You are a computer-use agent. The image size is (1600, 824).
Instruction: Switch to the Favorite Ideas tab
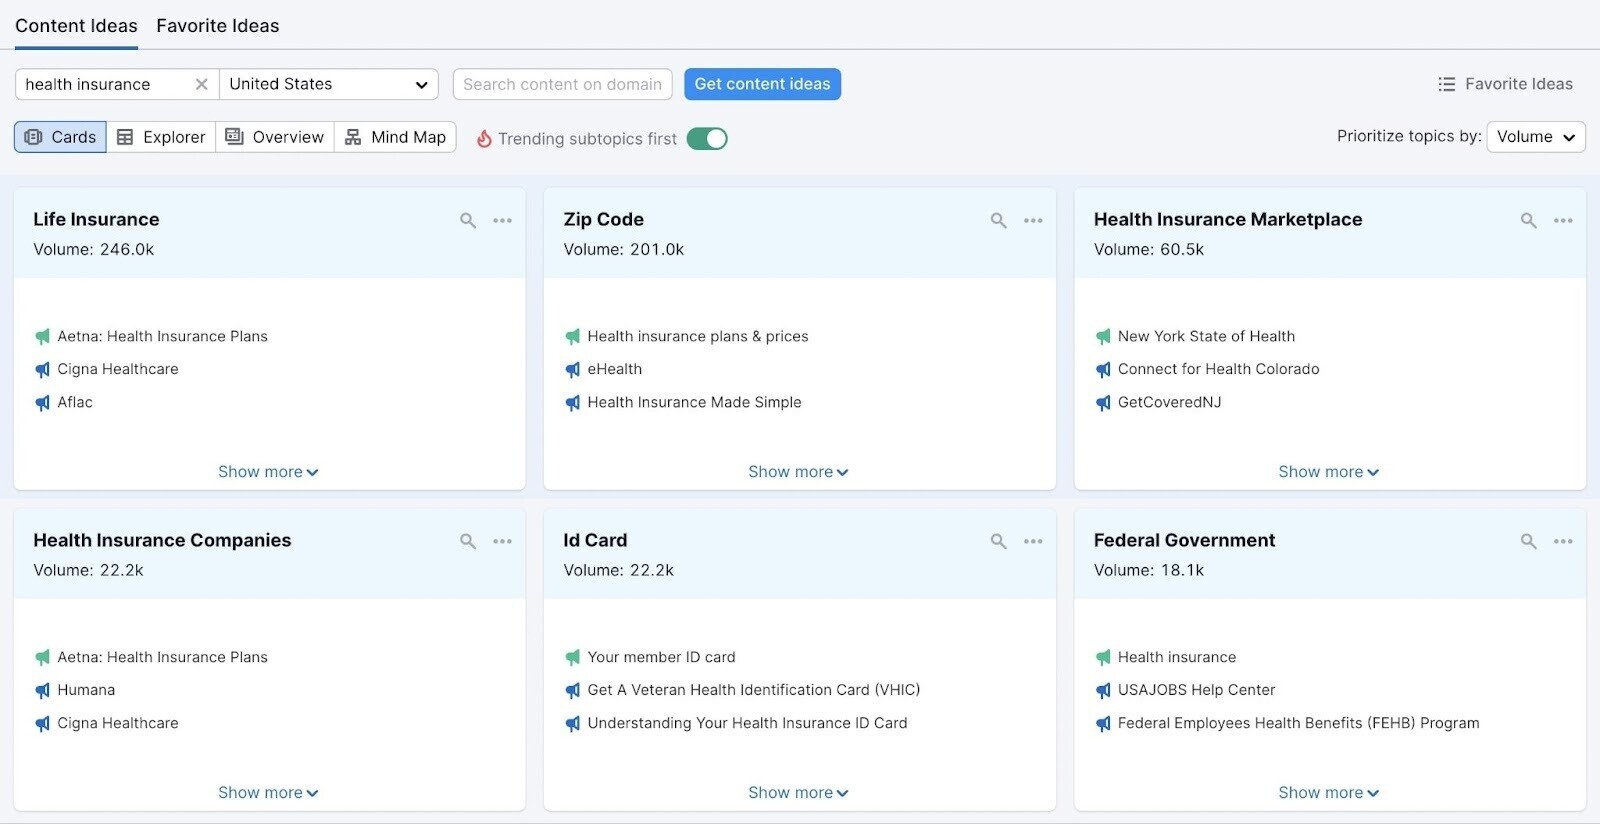(x=218, y=26)
